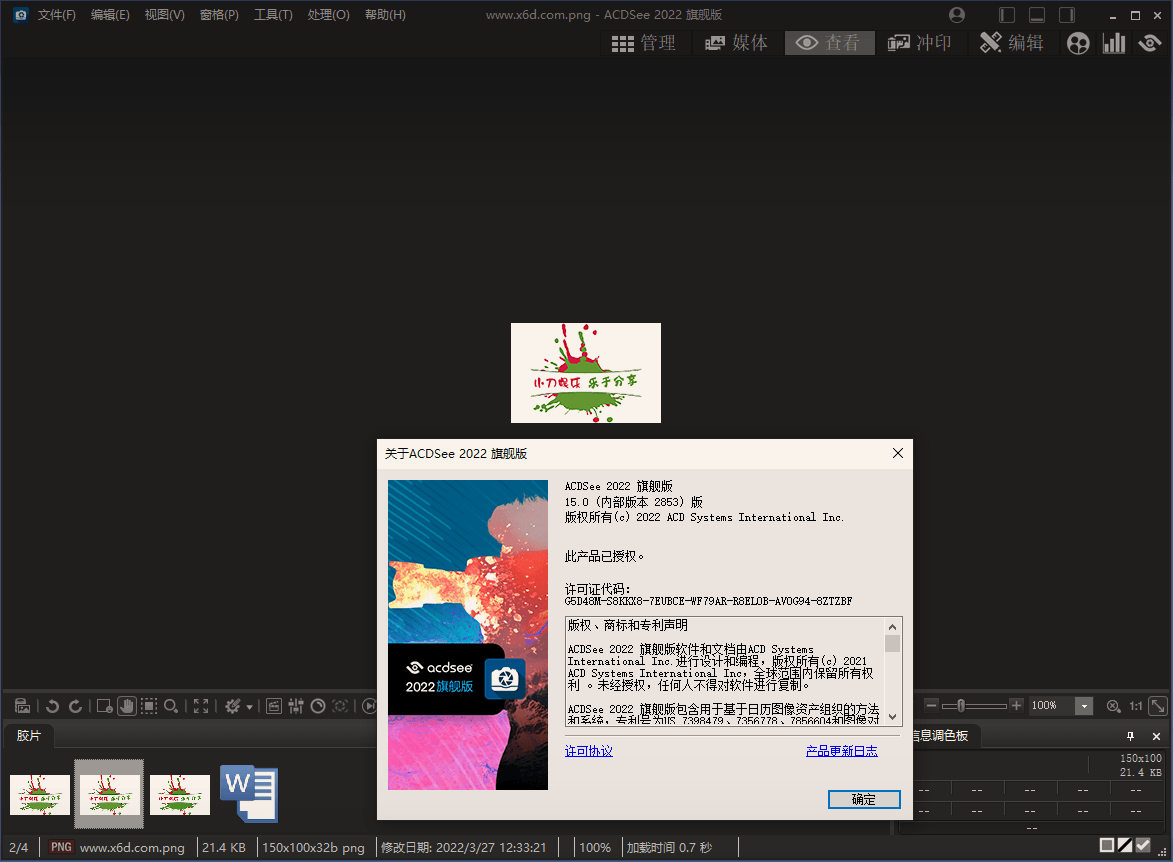Image resolution: width=1173 pixels, height=862 pixels.
Task: Open the 许可协议 link
Action: point(588,750)
